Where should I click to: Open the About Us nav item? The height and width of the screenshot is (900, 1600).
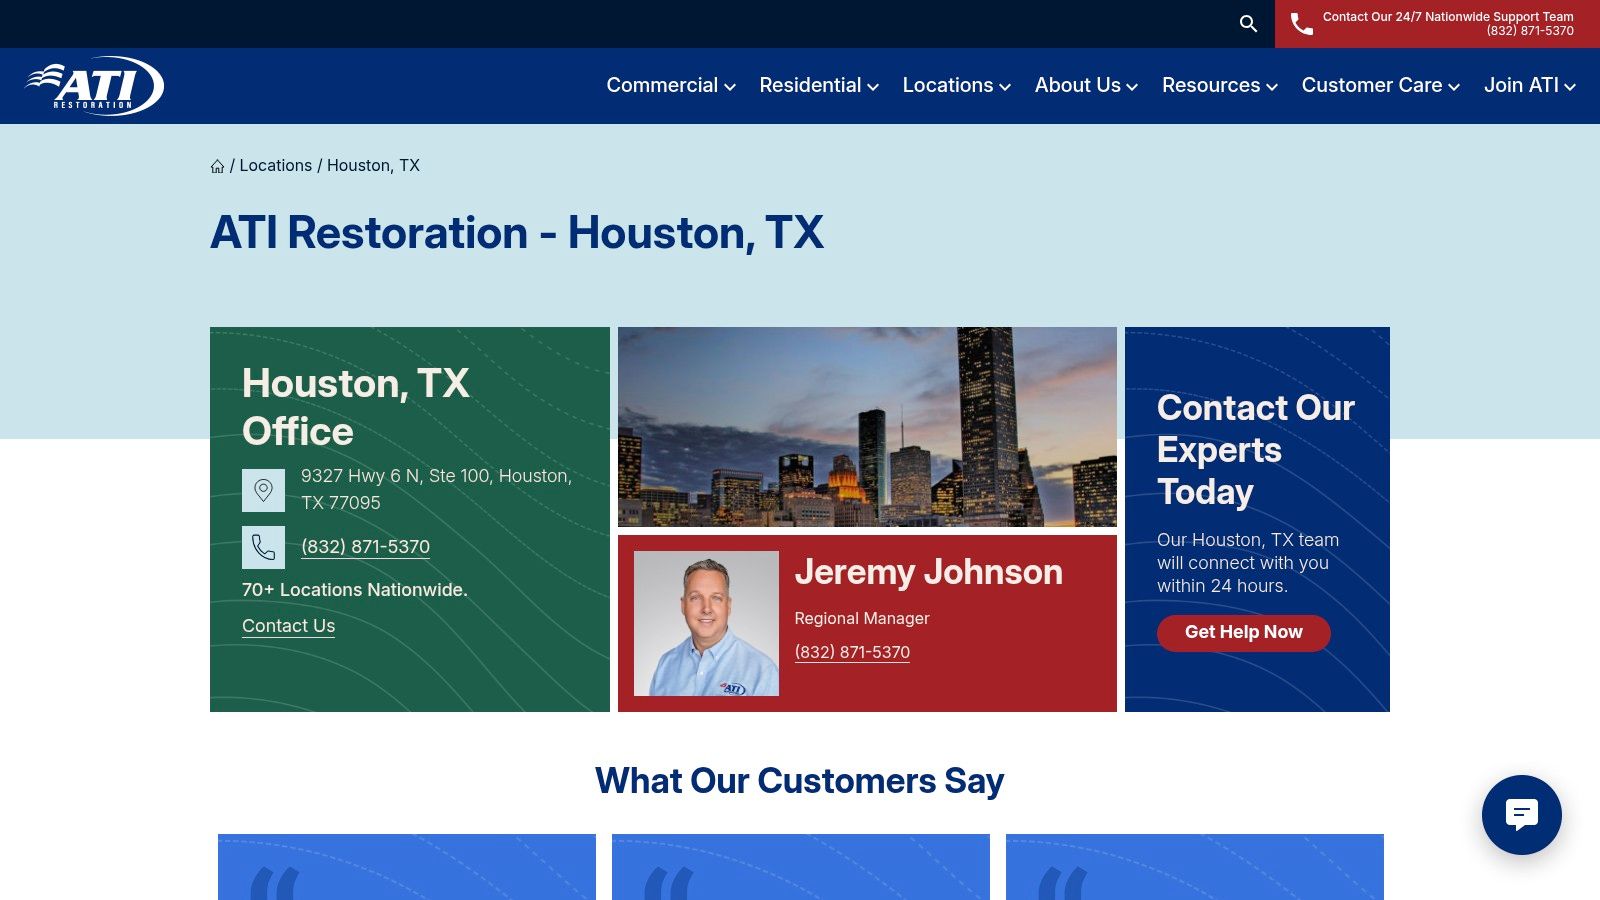coord(1078,85)
